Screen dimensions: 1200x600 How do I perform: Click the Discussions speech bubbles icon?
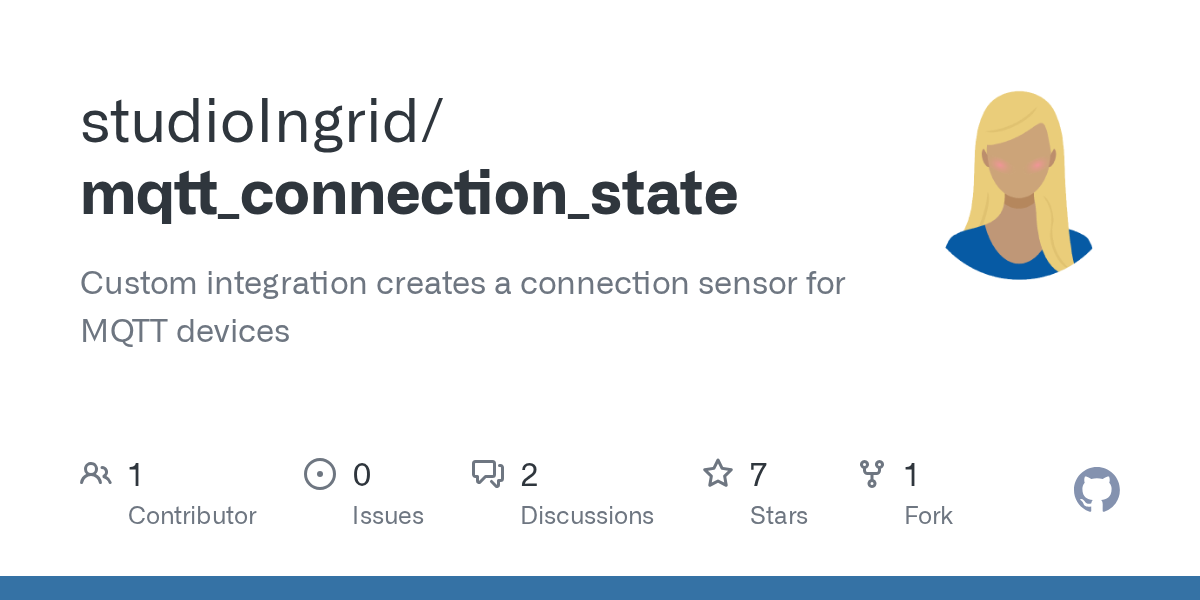[488, 473]
